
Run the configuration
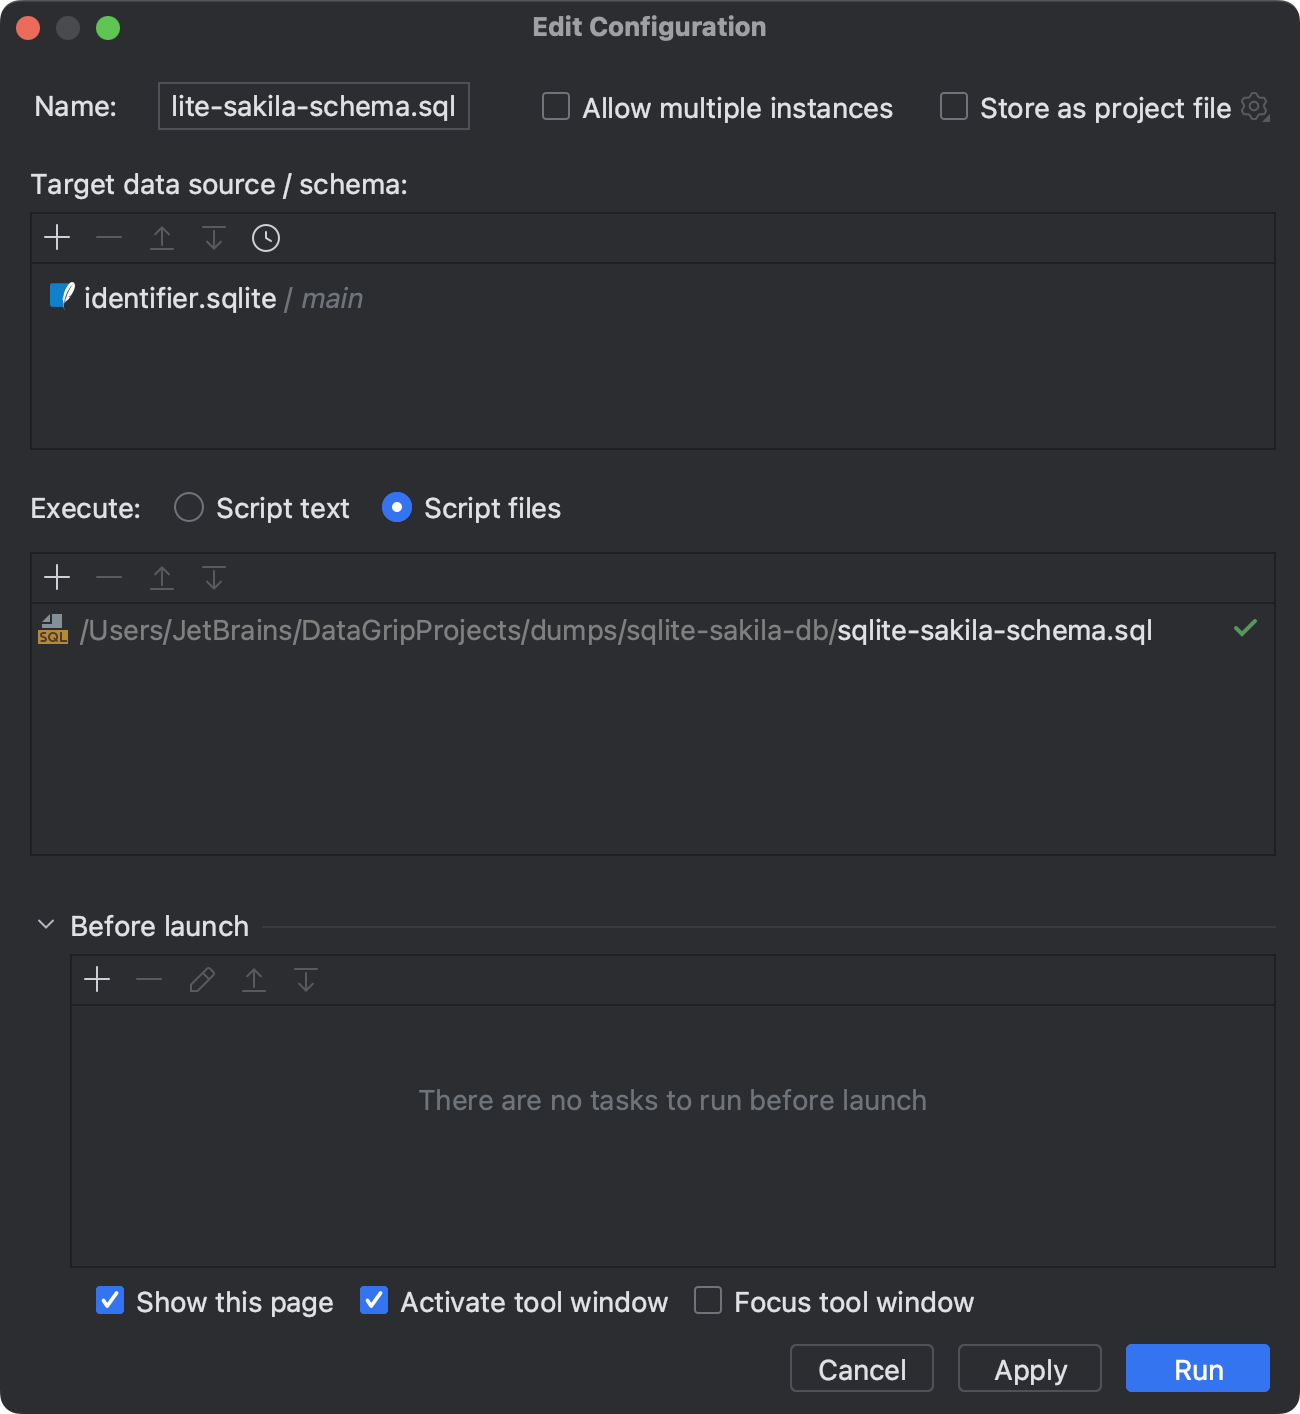coord(1196,1368)
